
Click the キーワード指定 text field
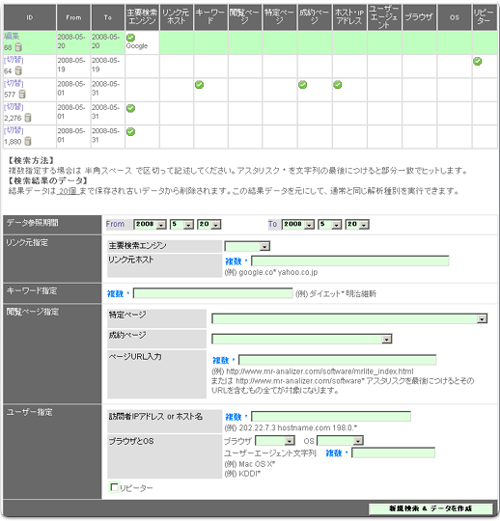(x=213, y=293)
